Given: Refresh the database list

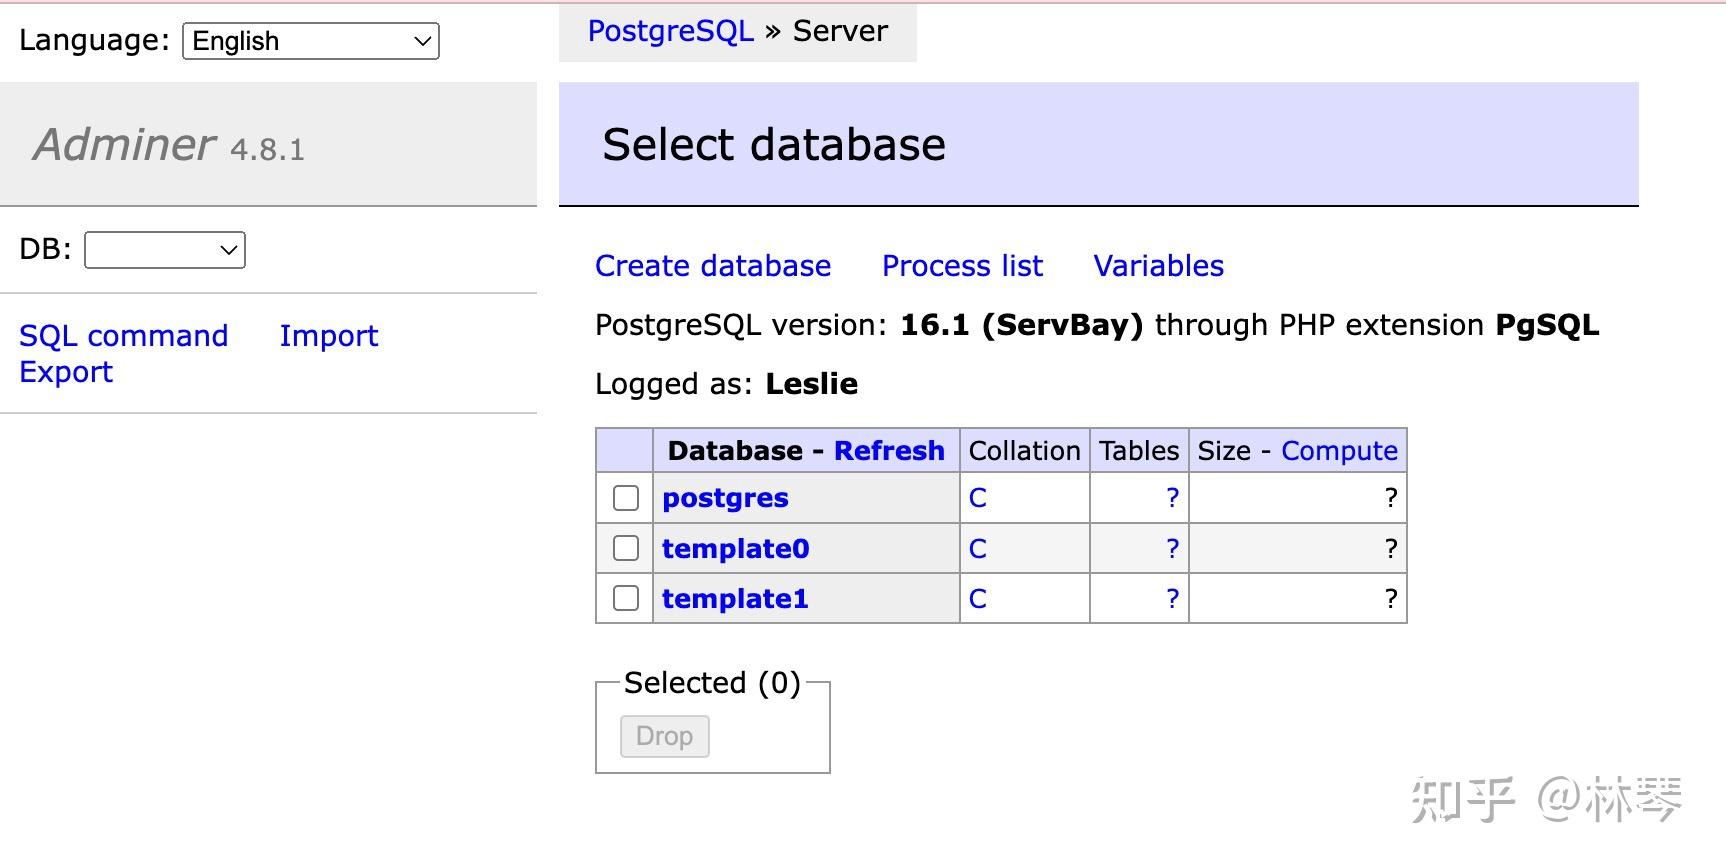Looking at the screenshot, I should [x=889, y=451].
